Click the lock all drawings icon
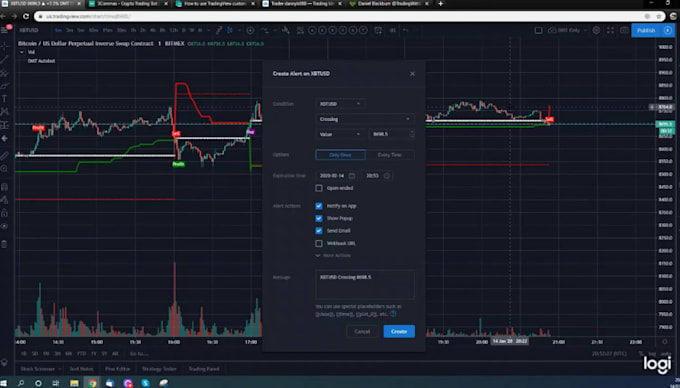680x388 pixels. click(4, 213)
